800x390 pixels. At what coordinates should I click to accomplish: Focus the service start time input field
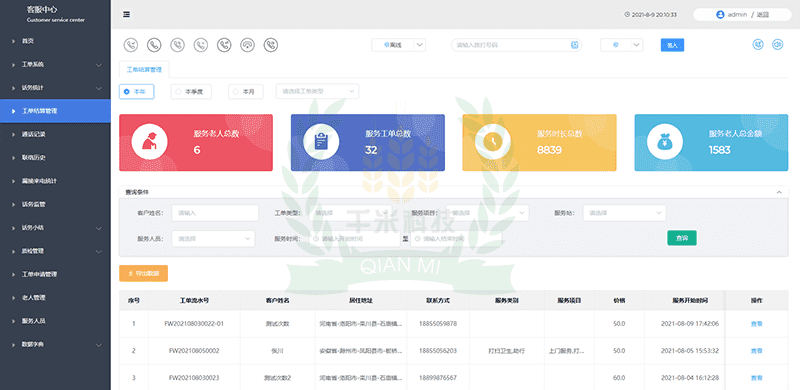tap(355, 238)
